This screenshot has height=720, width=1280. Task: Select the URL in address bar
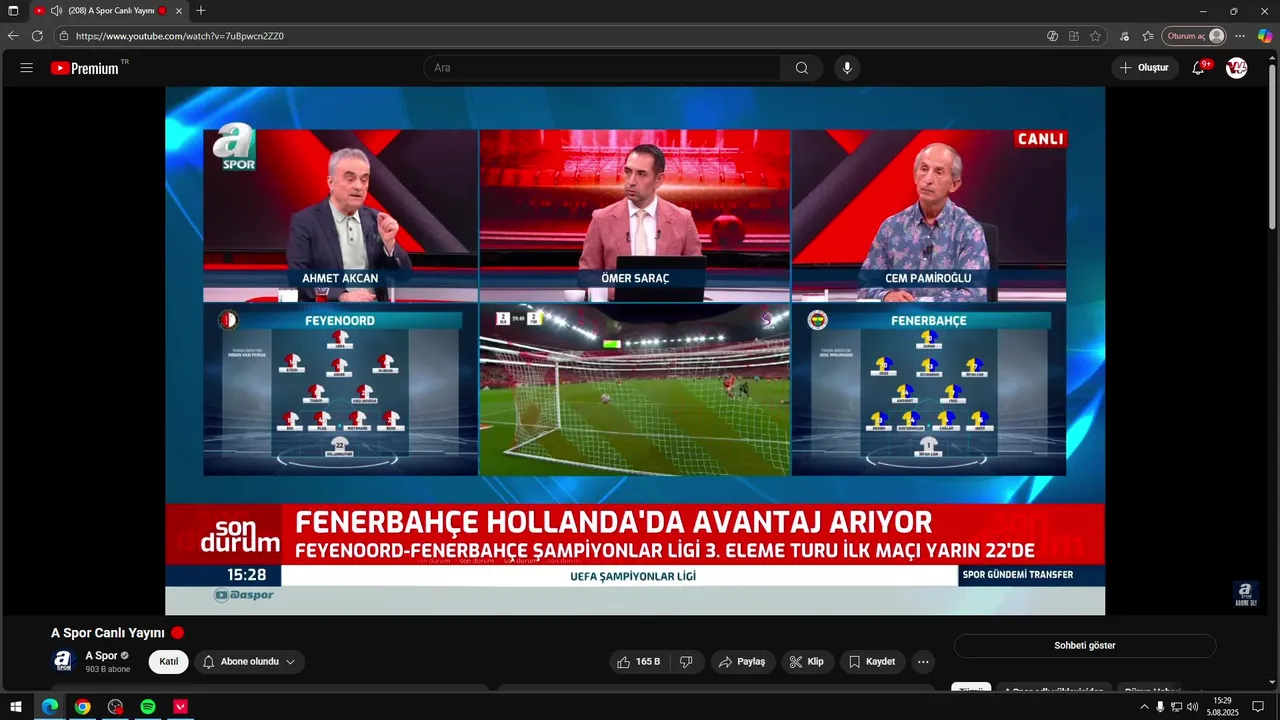pyautogui.click(x=180, y=36)
